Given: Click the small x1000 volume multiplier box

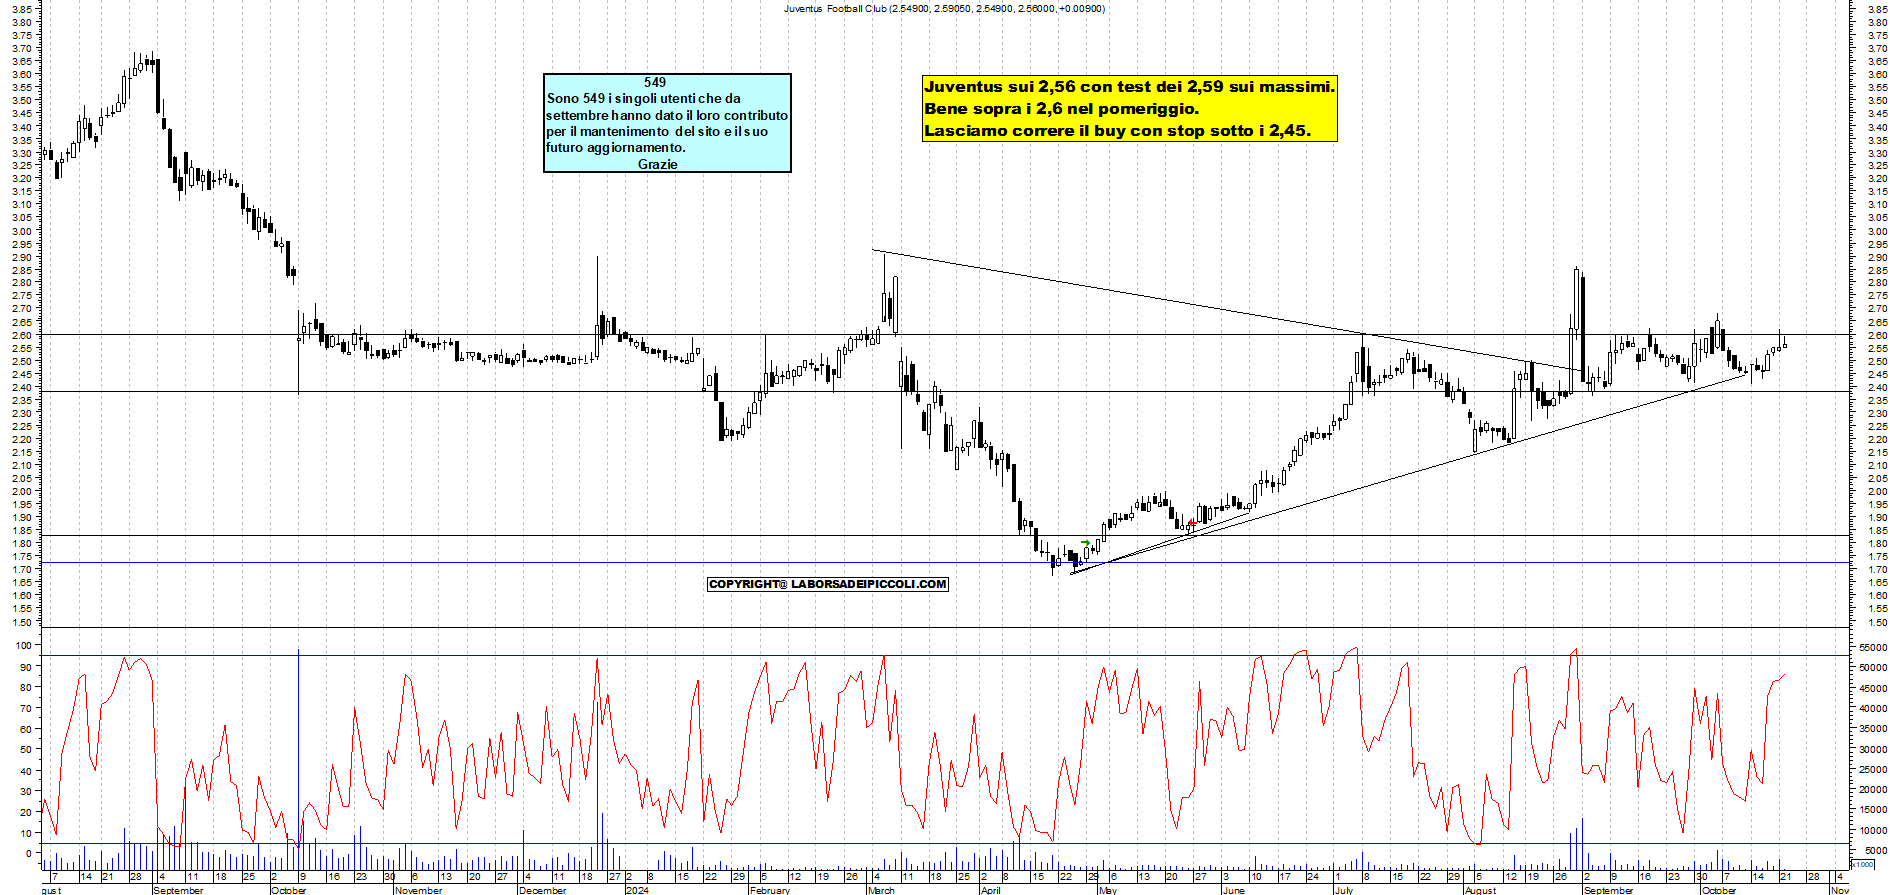Looking at the screenshot, I should coord(1863,864).
